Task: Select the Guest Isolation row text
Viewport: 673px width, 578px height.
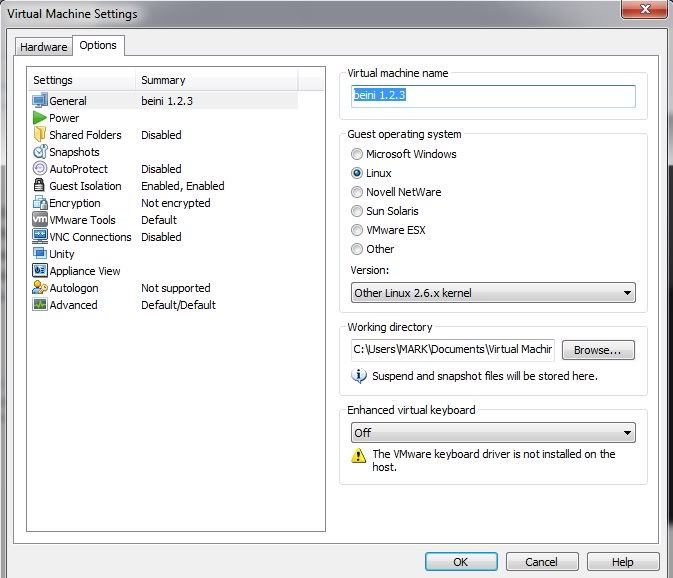Action: click(x=85, y=186)
